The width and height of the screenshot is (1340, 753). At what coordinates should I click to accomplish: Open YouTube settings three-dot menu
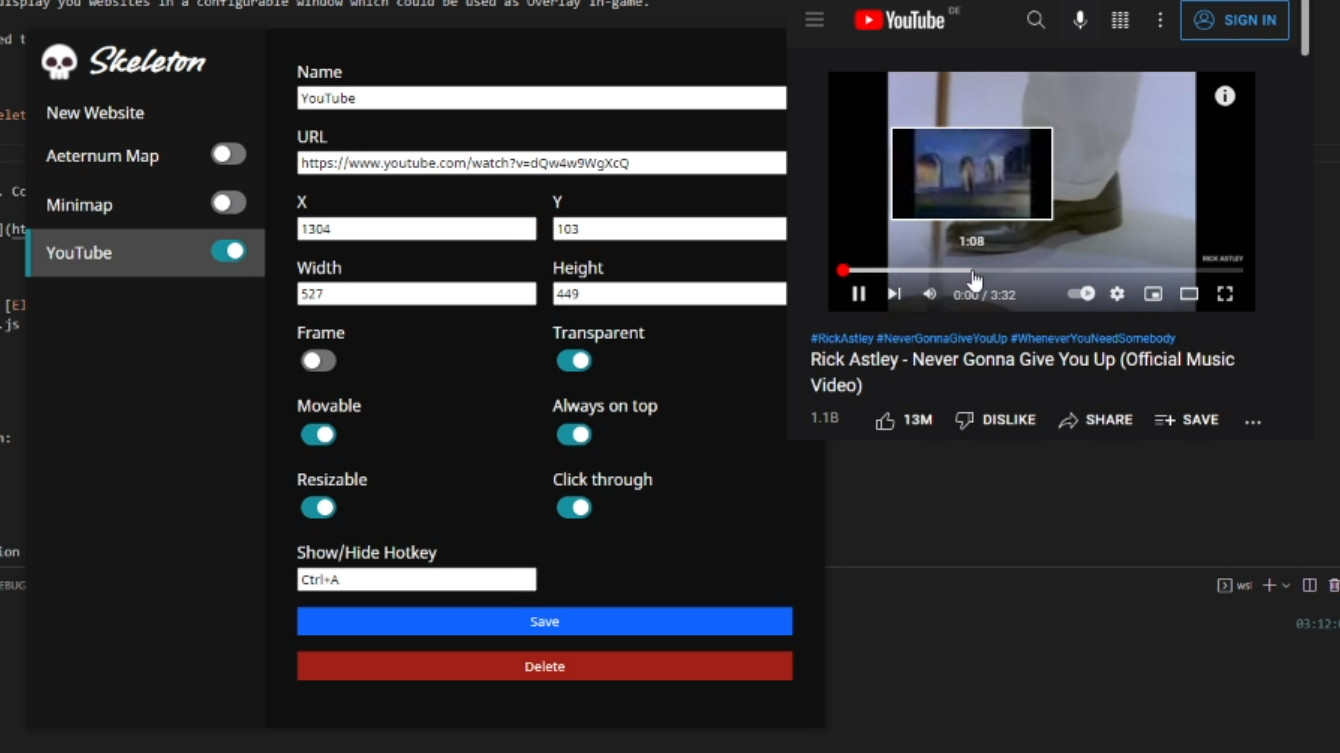[1160, 20]
